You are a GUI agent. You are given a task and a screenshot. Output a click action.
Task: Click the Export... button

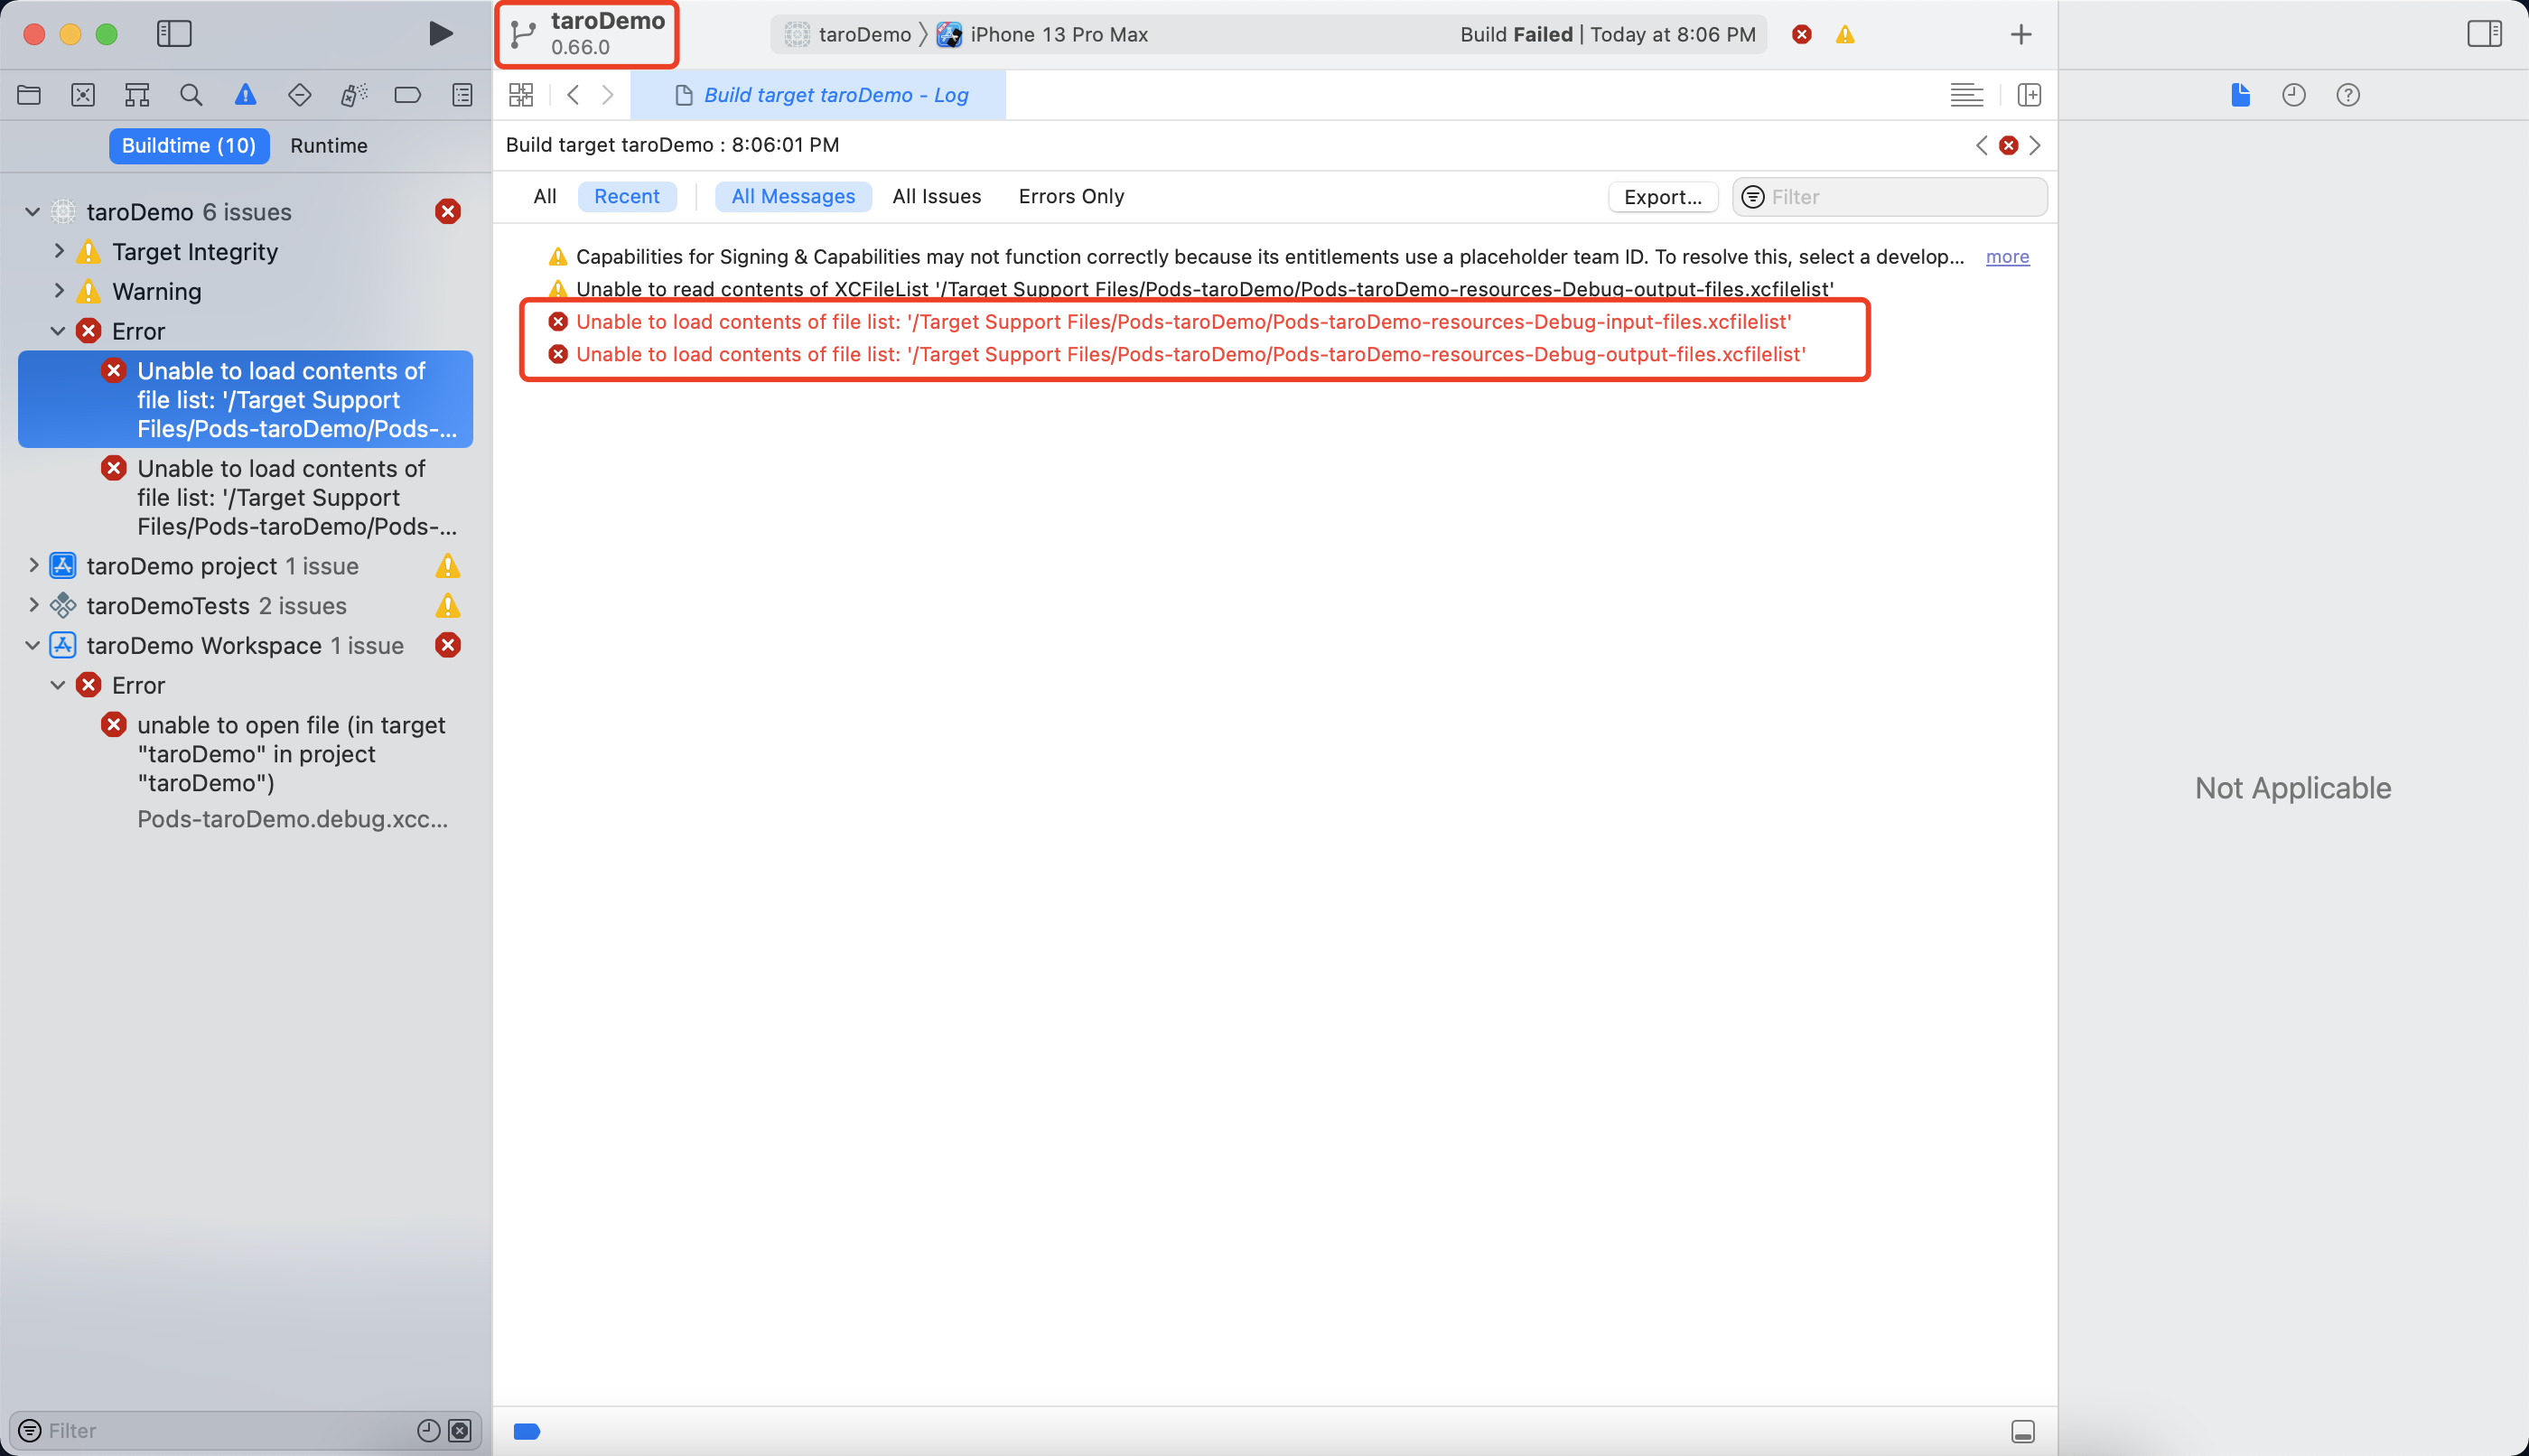point(1662,197)
